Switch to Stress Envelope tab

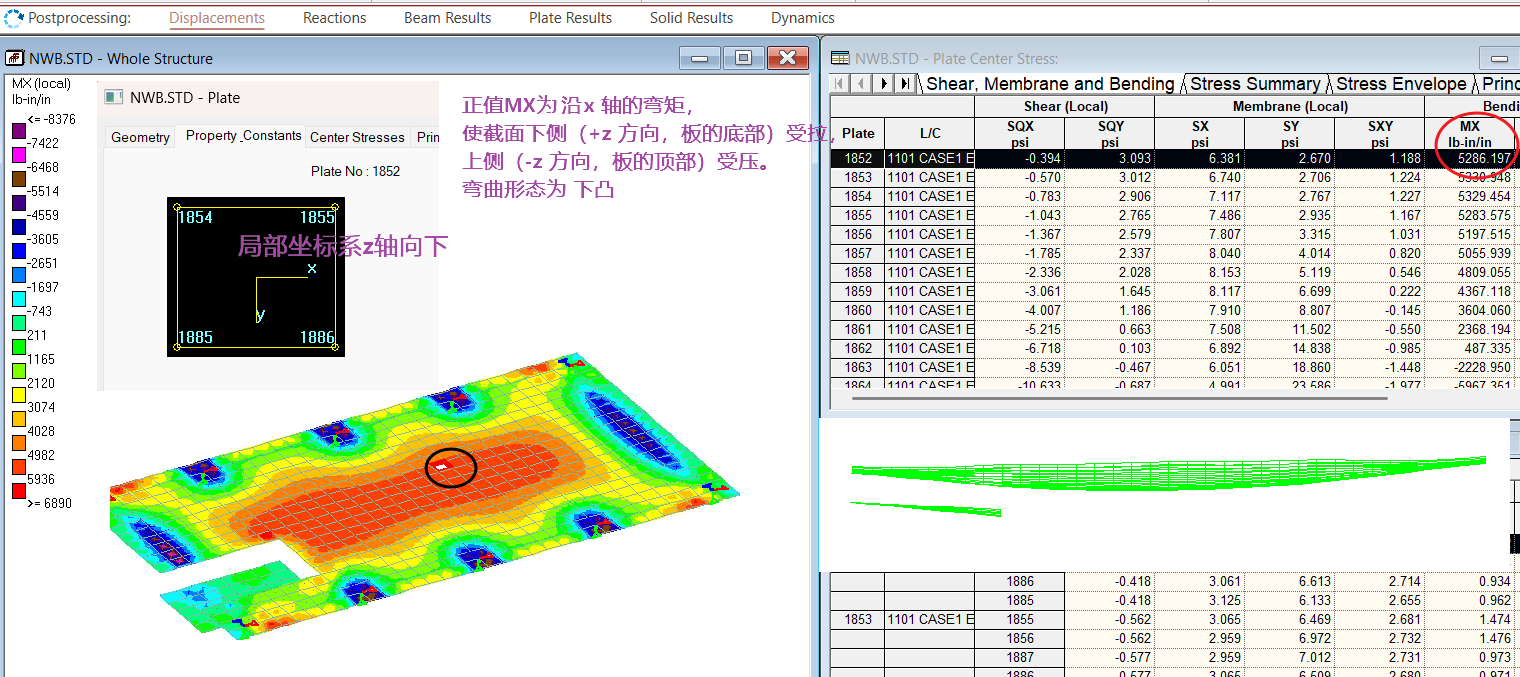coord(1401,84)
